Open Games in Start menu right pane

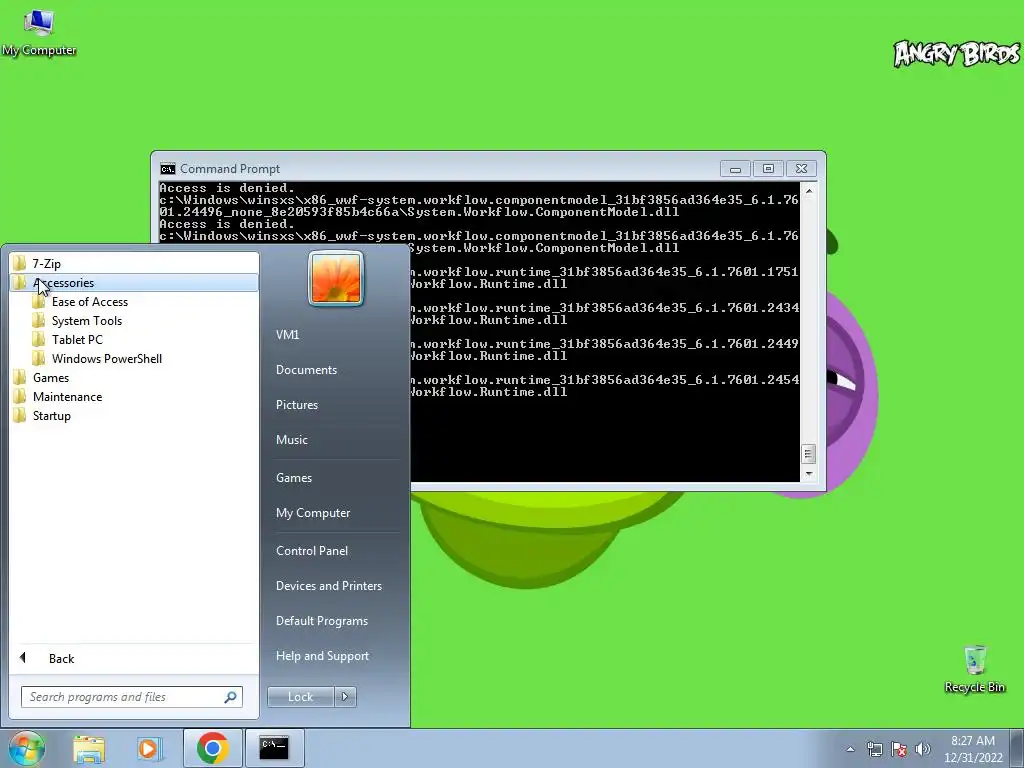pos(336,478)
